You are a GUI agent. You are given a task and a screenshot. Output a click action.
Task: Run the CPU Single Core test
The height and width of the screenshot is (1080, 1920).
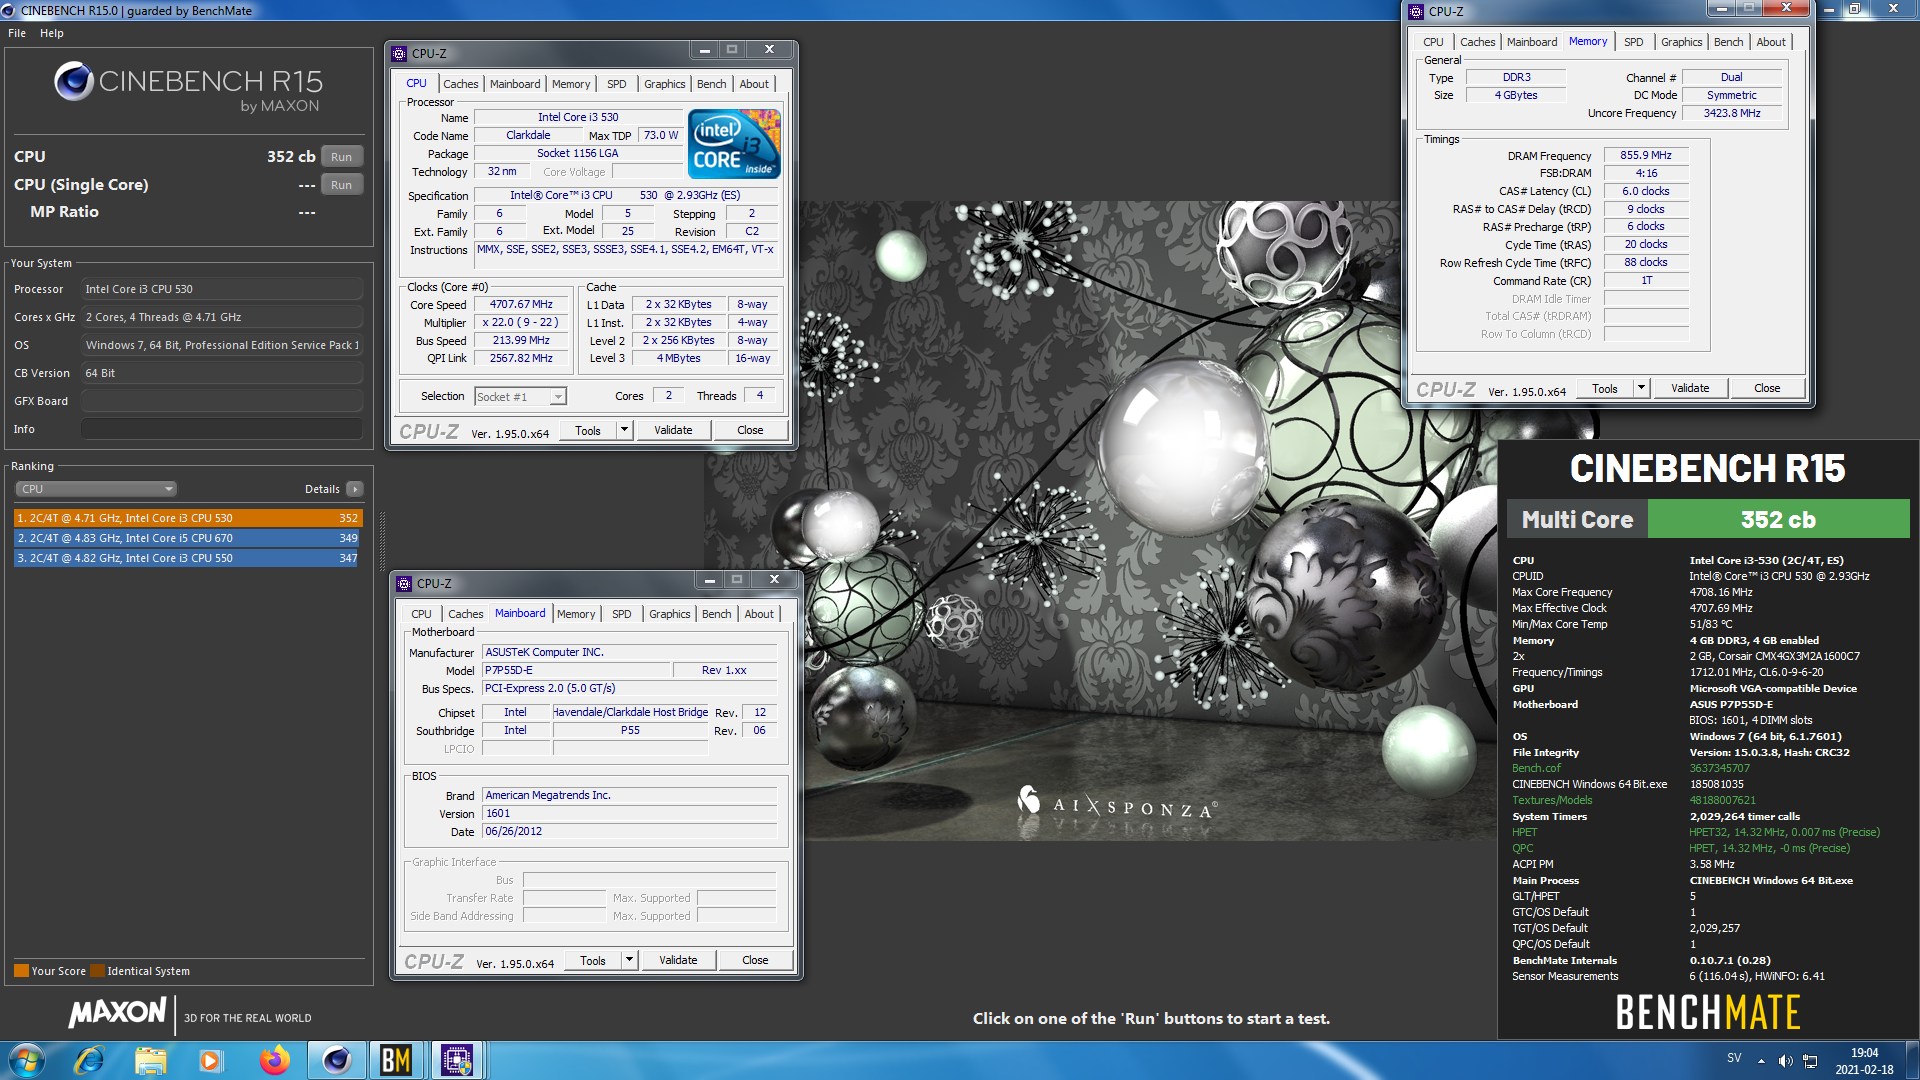tap(341, 185)
